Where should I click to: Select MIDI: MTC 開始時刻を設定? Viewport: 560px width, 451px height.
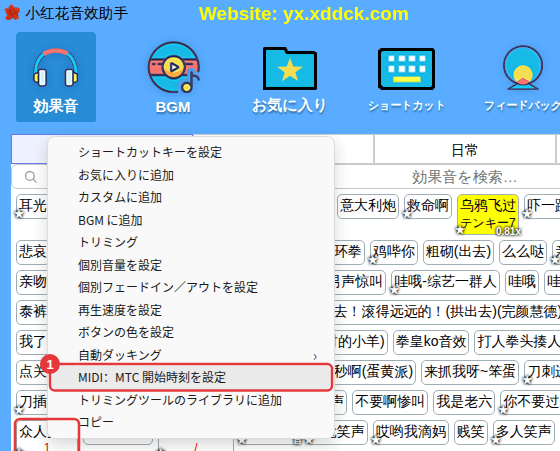[191, 377]
